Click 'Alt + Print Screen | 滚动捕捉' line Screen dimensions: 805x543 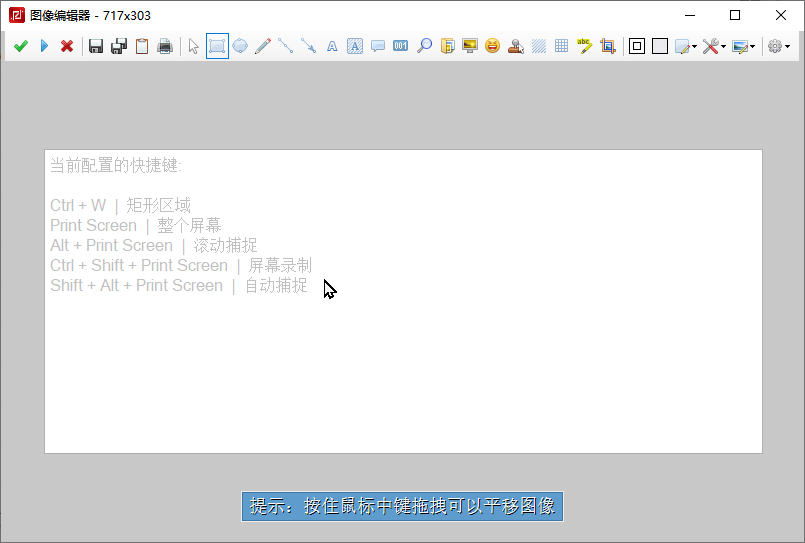(x=154, y=245)
